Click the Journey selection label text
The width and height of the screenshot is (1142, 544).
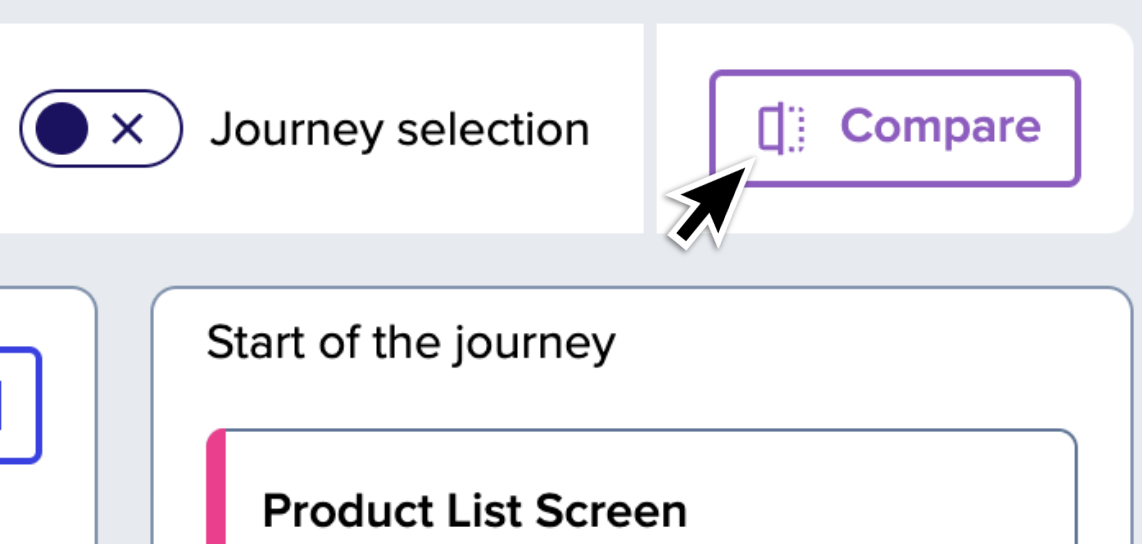(x=399, y=130)
